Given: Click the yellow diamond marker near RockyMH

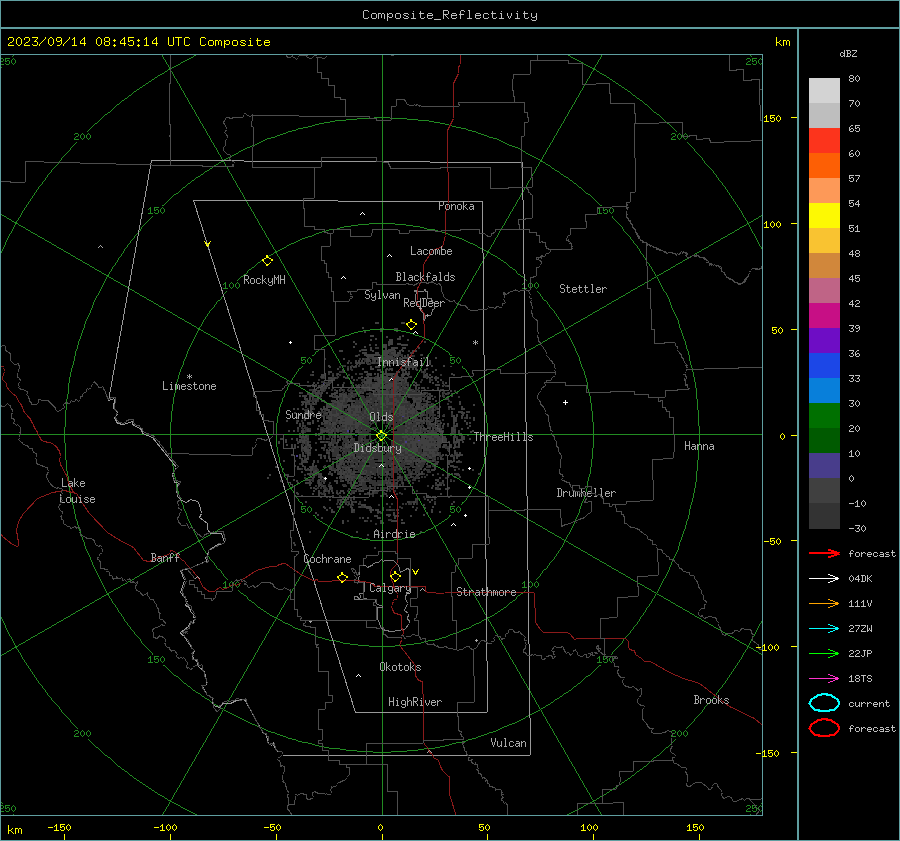Looking at the screenshot, I should pos(267,261).
